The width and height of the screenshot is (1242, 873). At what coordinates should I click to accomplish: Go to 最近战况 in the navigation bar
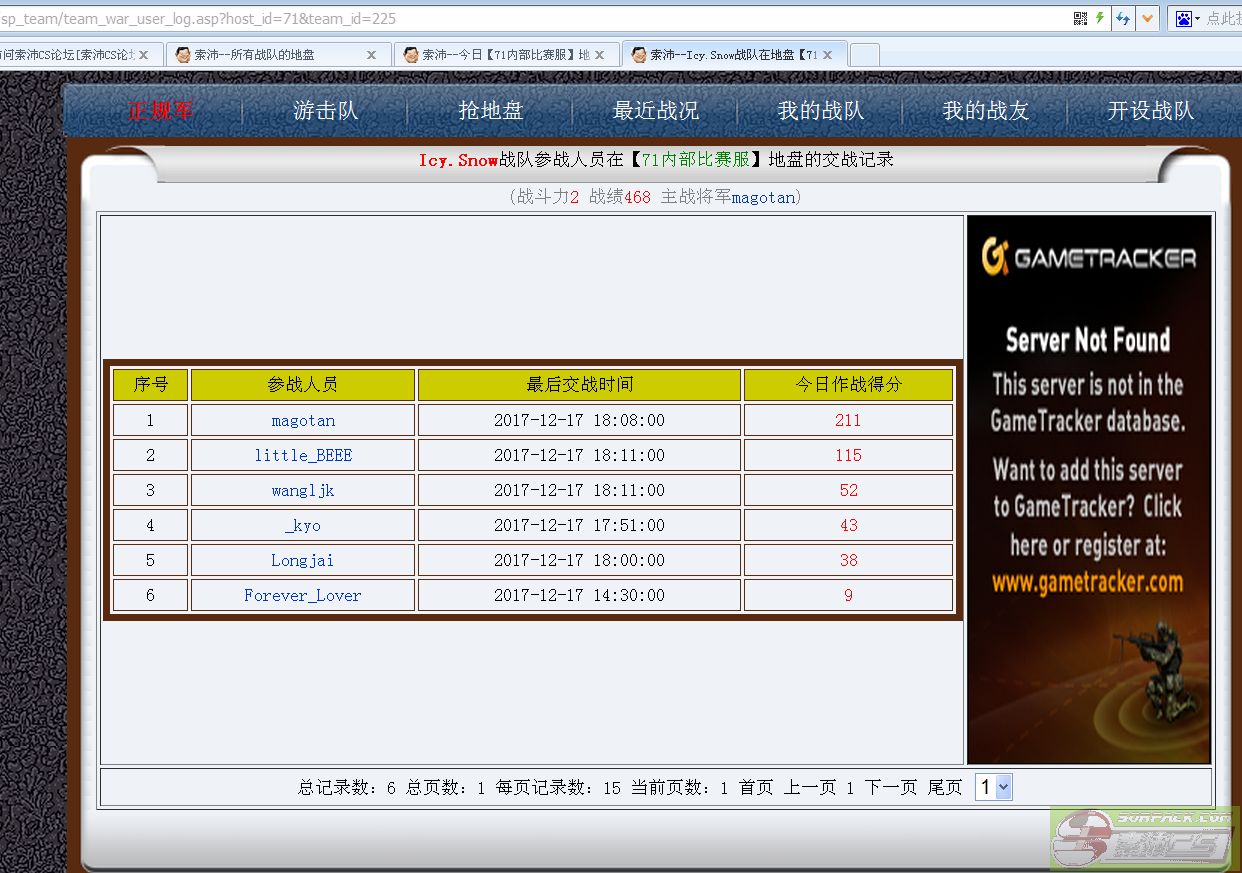click(x=655, y=111)
